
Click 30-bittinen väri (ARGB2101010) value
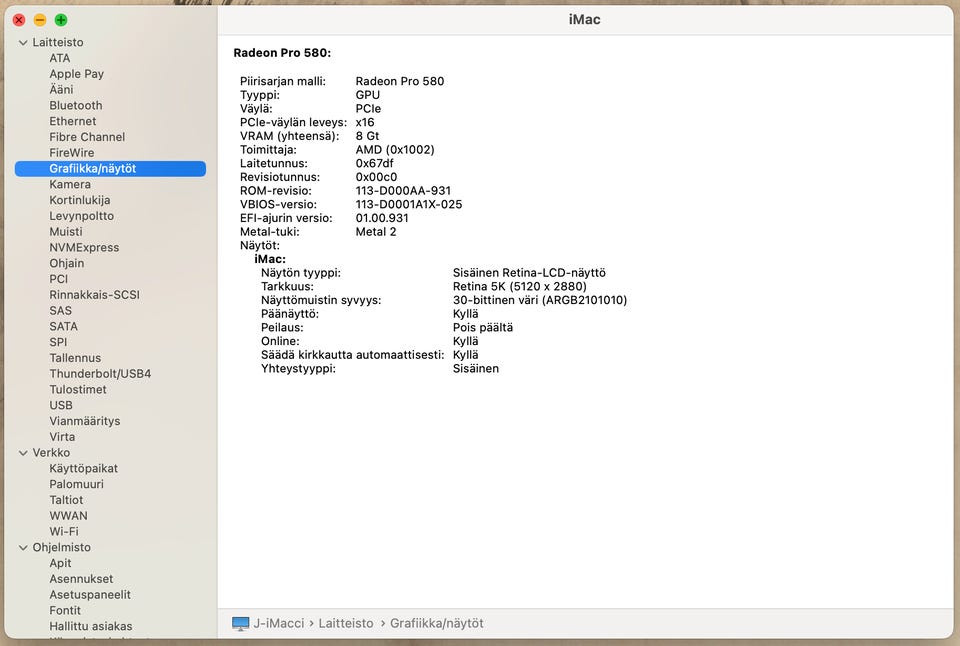coord(540,301)
